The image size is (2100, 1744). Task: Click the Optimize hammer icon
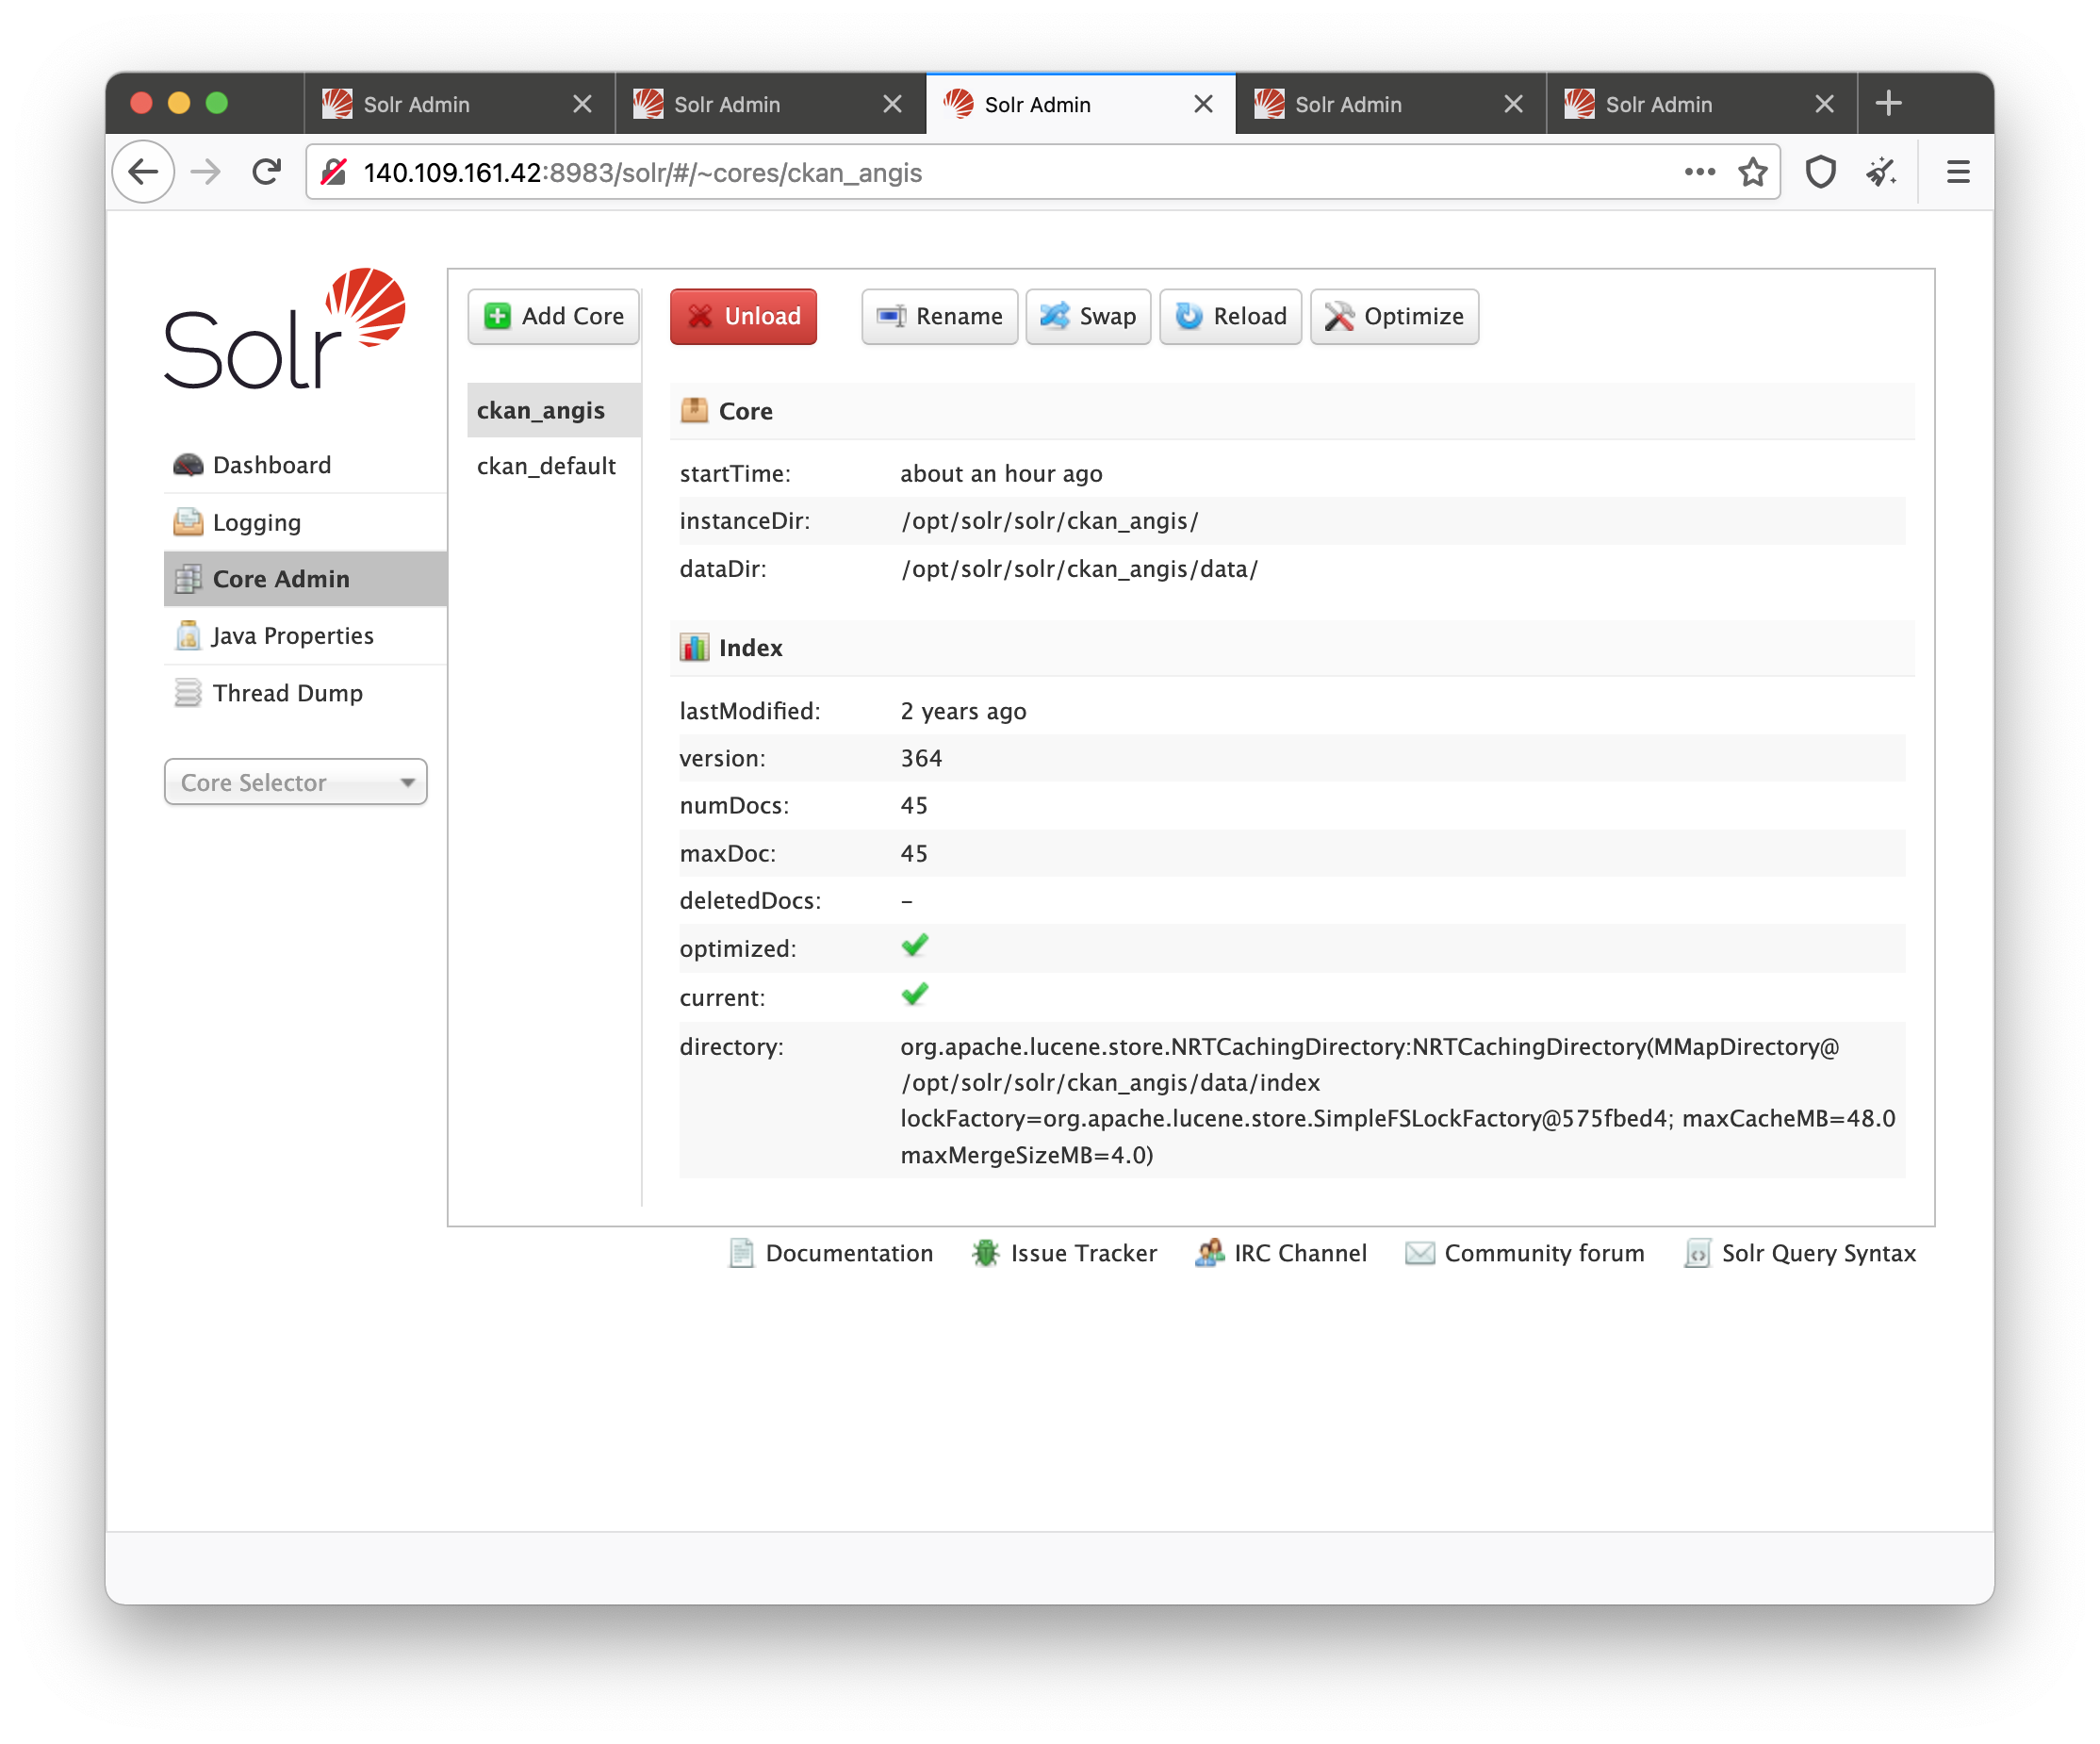pos(1339,316)
